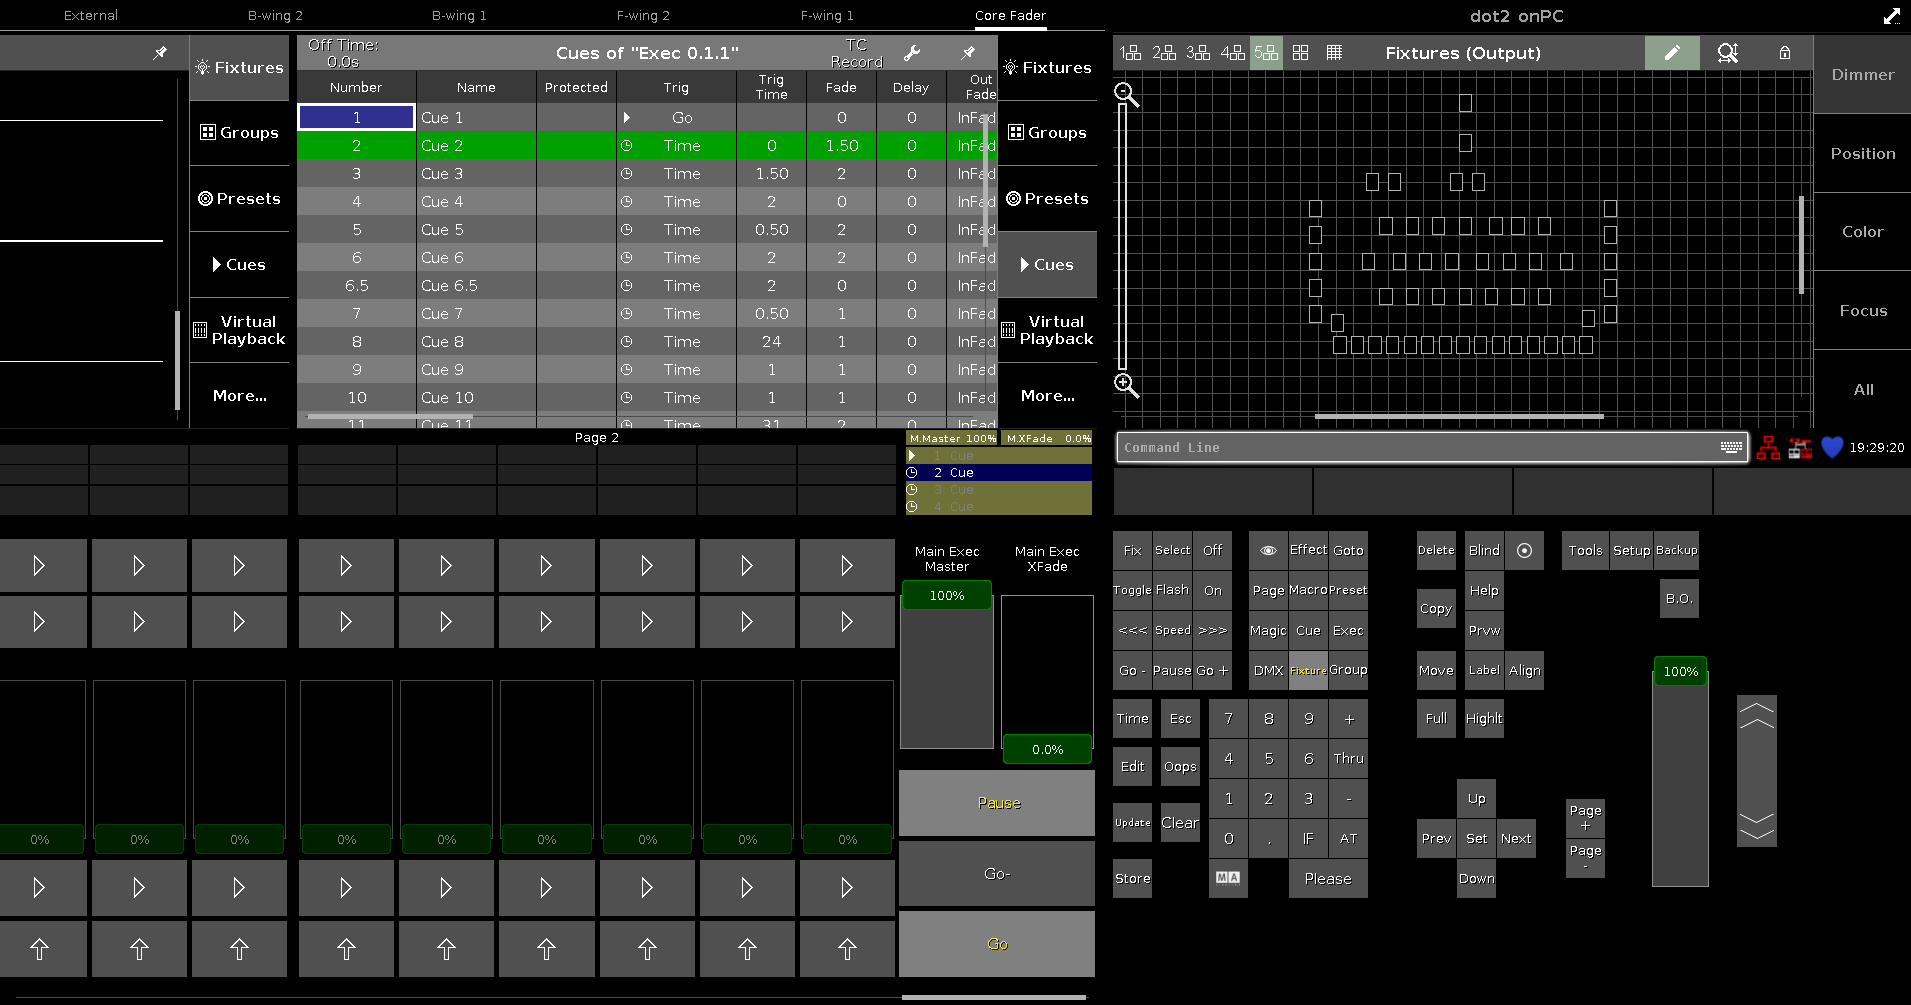This screenshot has height=1005, width=1911.
Task: Click the wrench icon in Cues header
Action: pos(911,53)
